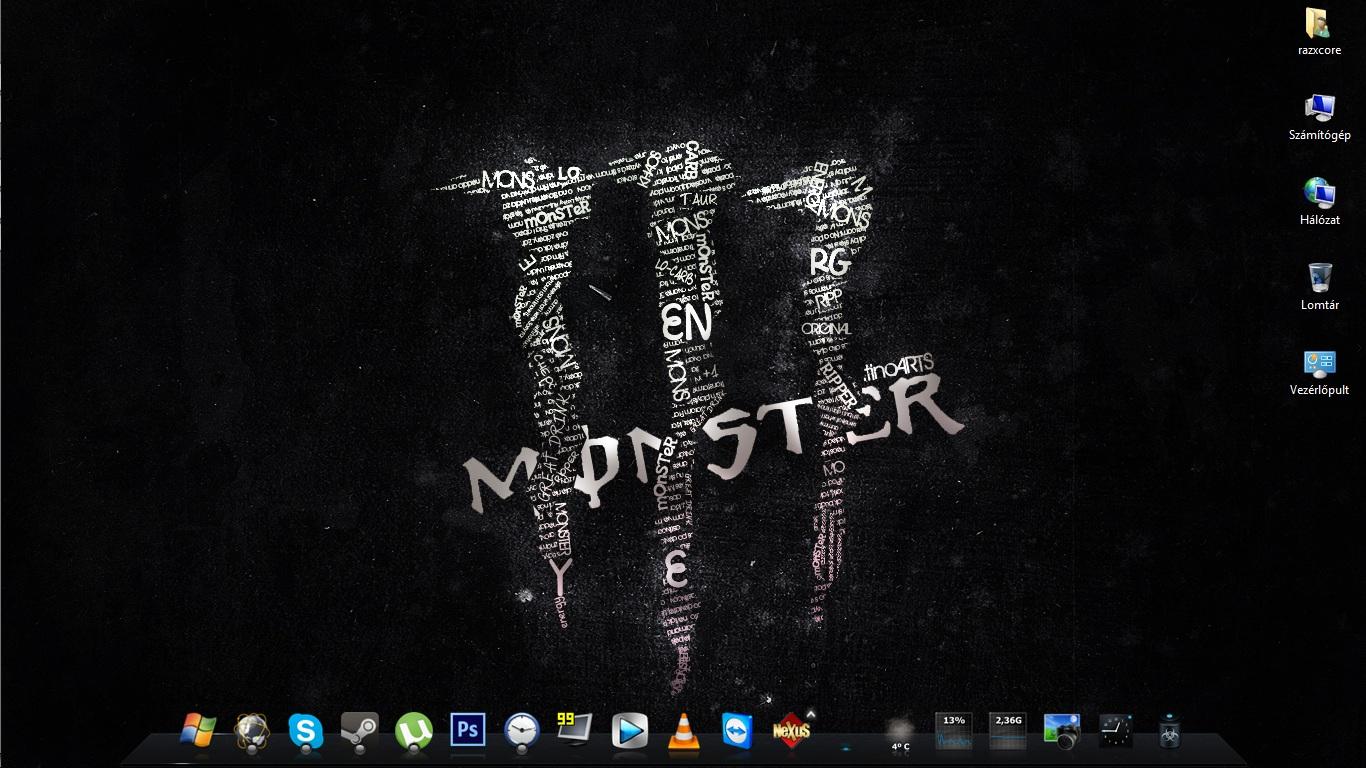Click the CPU meter showing 13%
The height and width of the screenshot is (768, 1366).
point(953,730)
